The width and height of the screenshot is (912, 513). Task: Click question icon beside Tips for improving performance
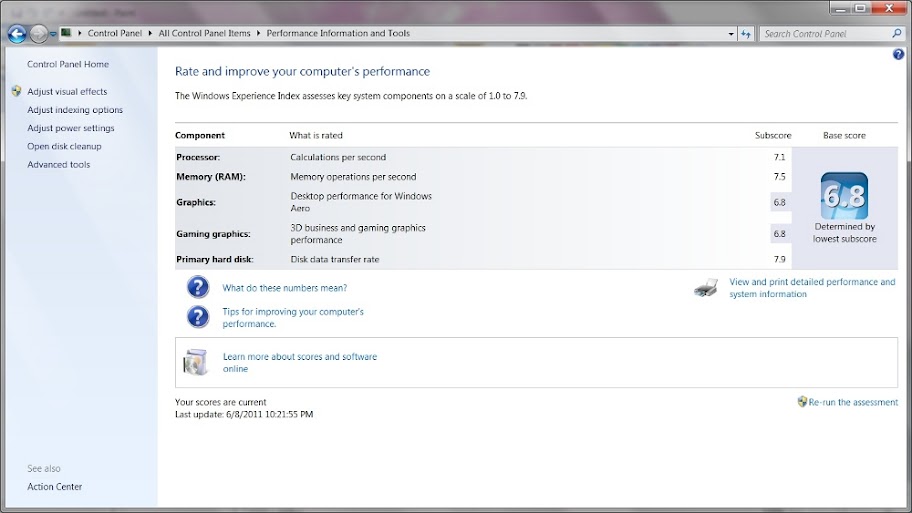(x=198, y=317)
